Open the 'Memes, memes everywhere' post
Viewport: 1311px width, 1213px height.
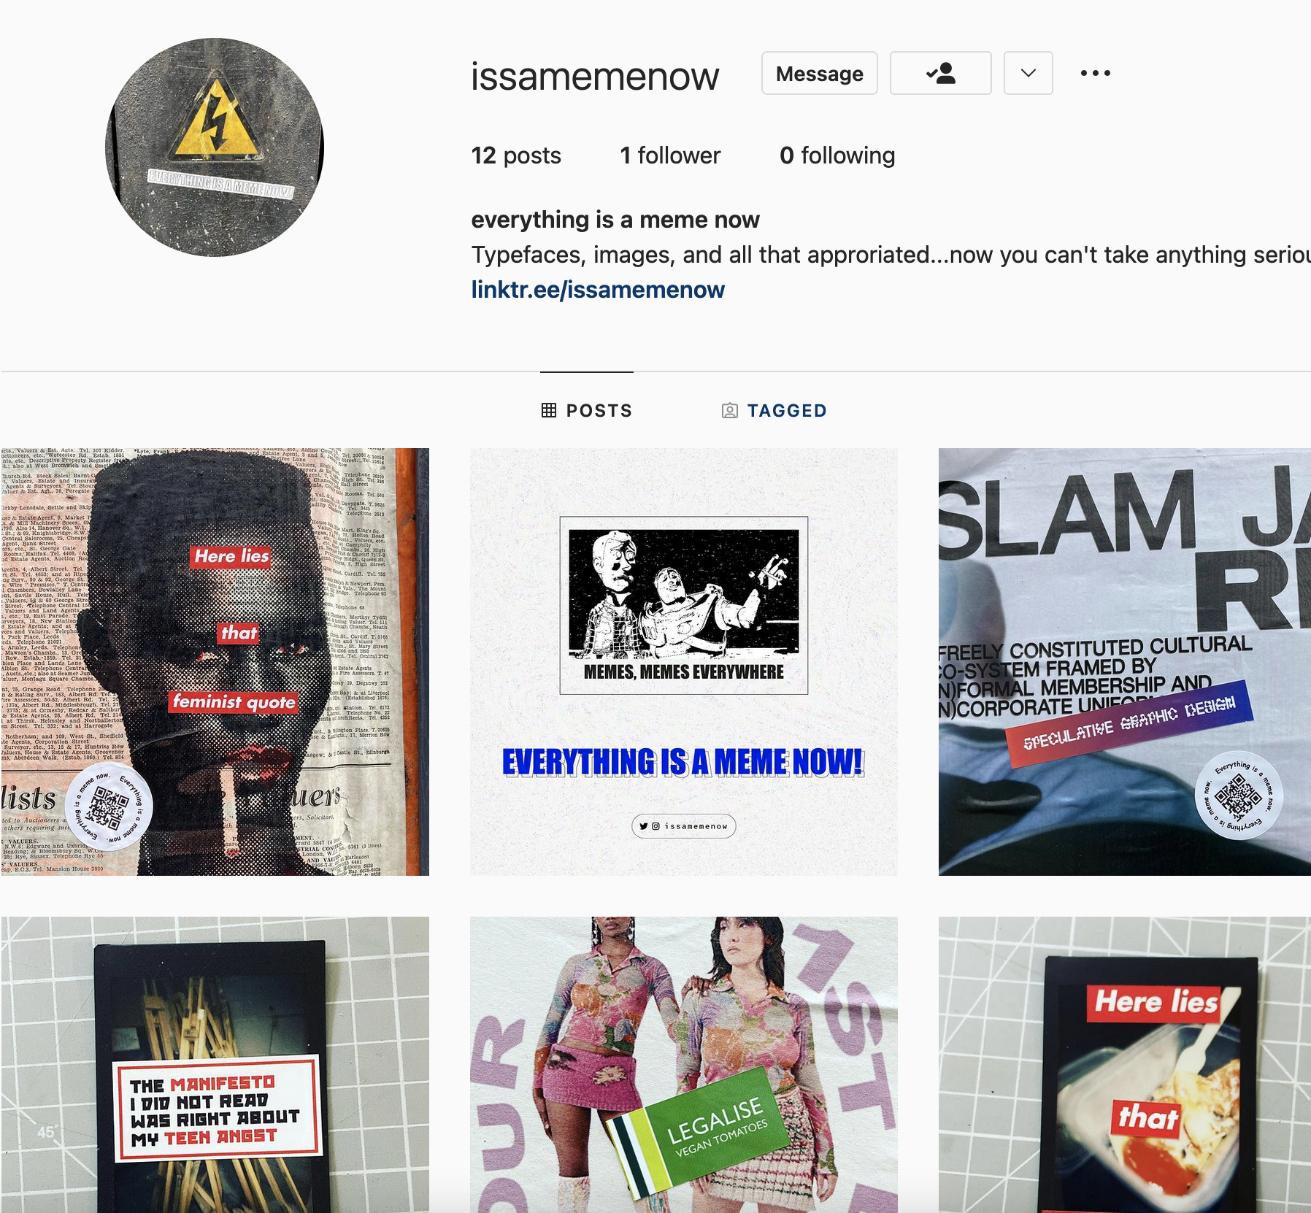684,662
